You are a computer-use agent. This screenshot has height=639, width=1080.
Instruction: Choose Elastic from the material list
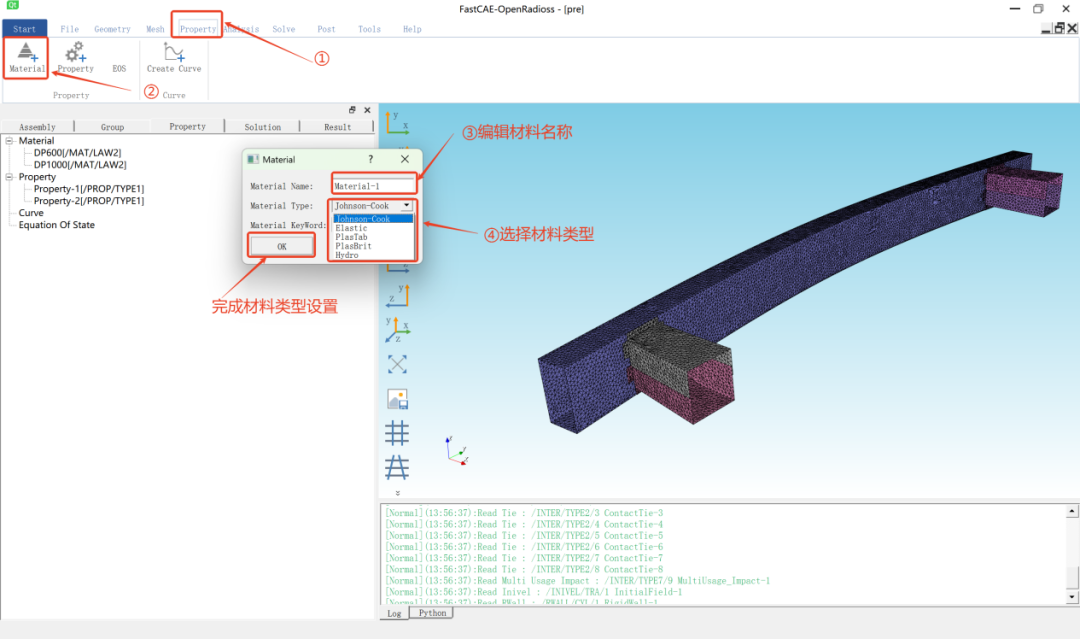373,228
